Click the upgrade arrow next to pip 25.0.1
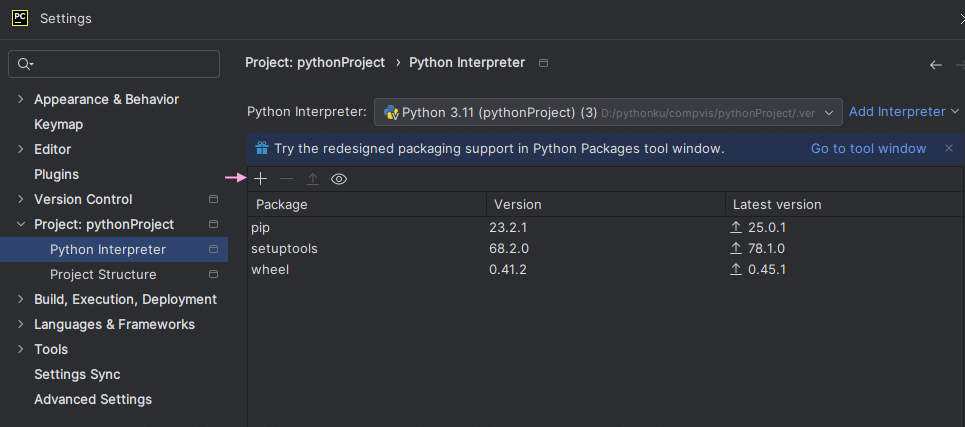This screenshot has width=965, height=427. 736,228
